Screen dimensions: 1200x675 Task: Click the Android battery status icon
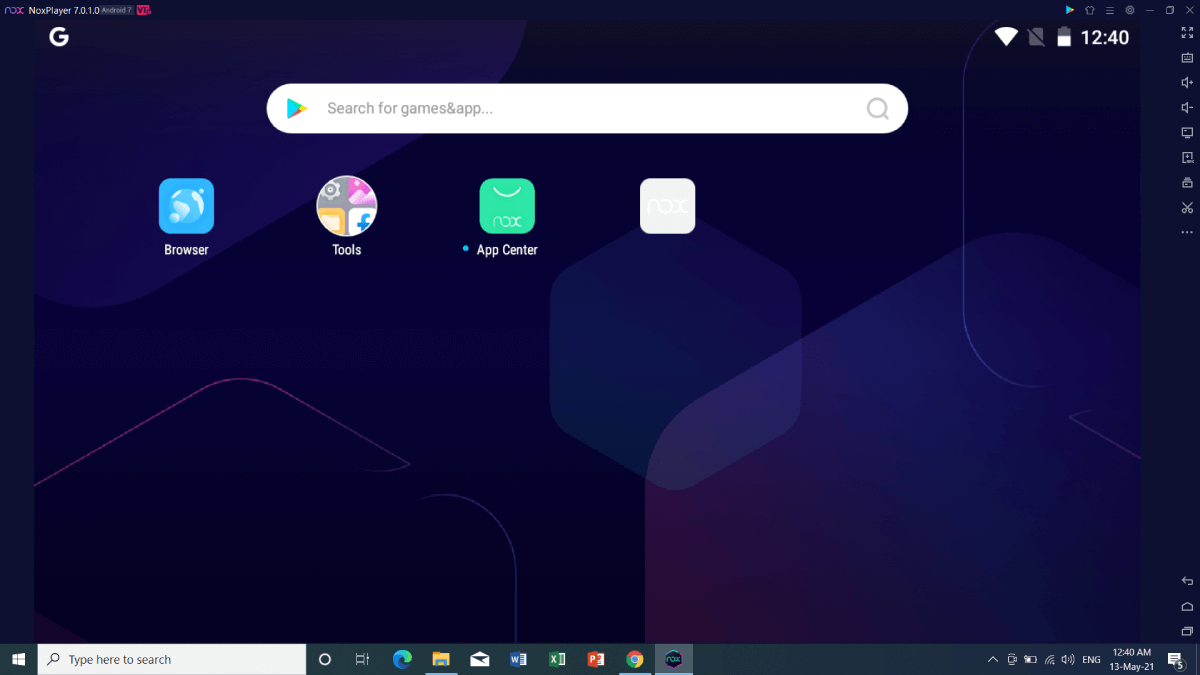click(x=1064, y=37)
